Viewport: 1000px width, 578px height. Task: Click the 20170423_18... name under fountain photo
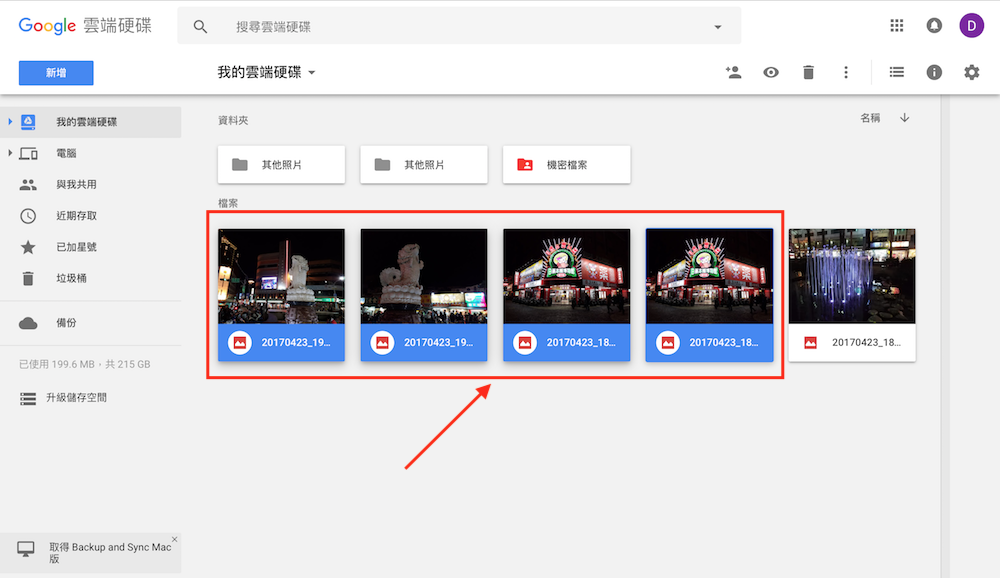click(x=866, y=343)
